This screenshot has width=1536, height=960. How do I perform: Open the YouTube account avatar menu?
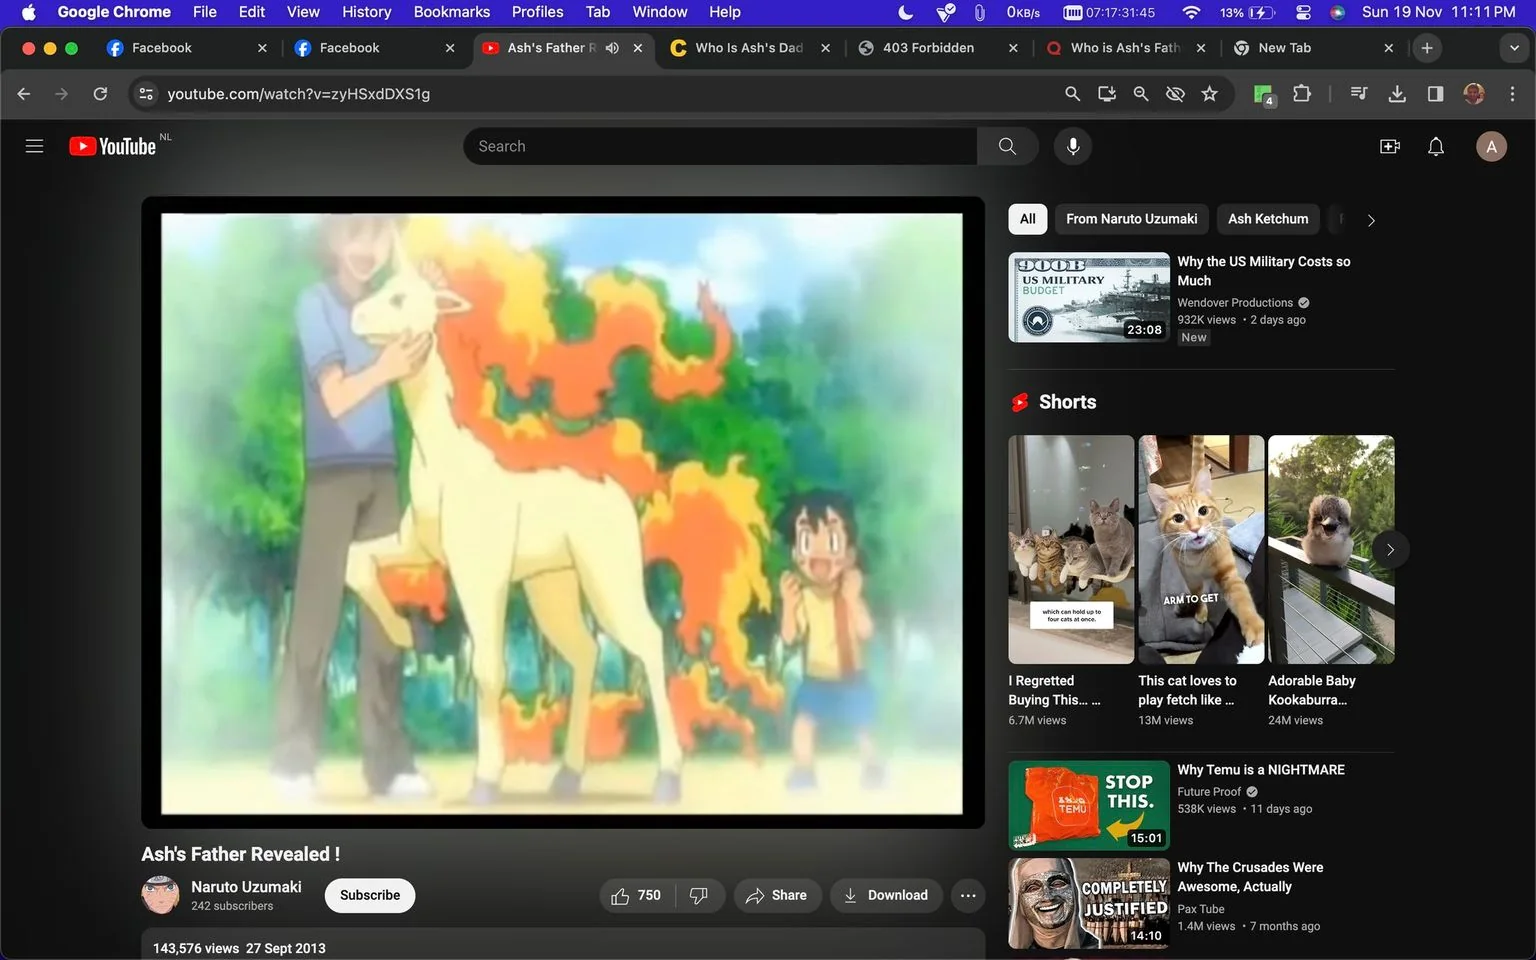tap(1491, 146)
